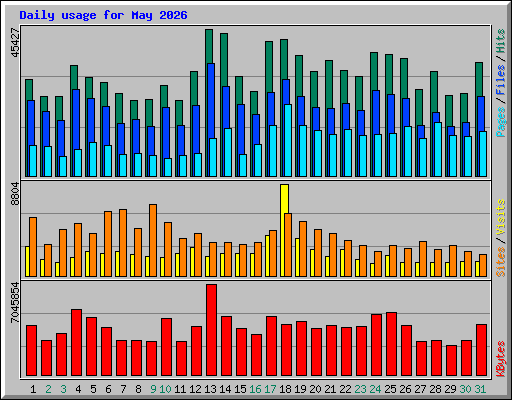Click day 13 on the x-axis

pyautogui.click(x=210, y=389)
